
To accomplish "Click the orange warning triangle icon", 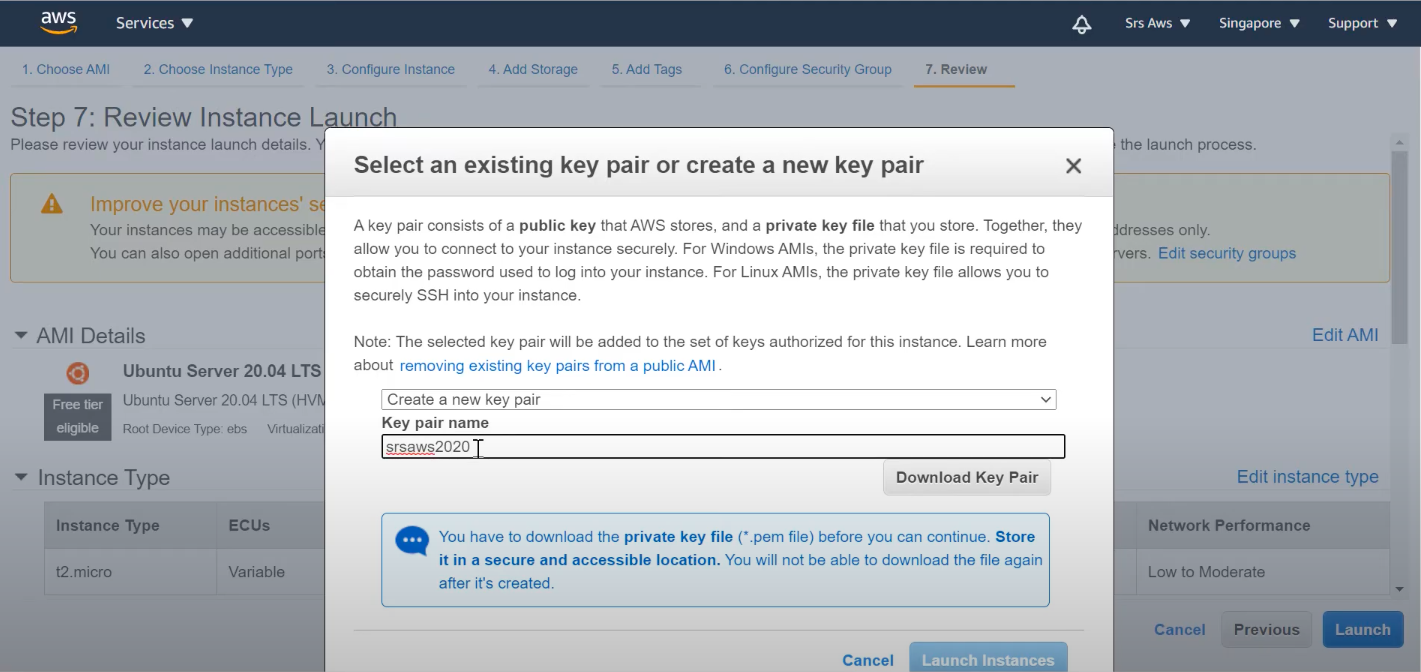I will tap(51, 204).
